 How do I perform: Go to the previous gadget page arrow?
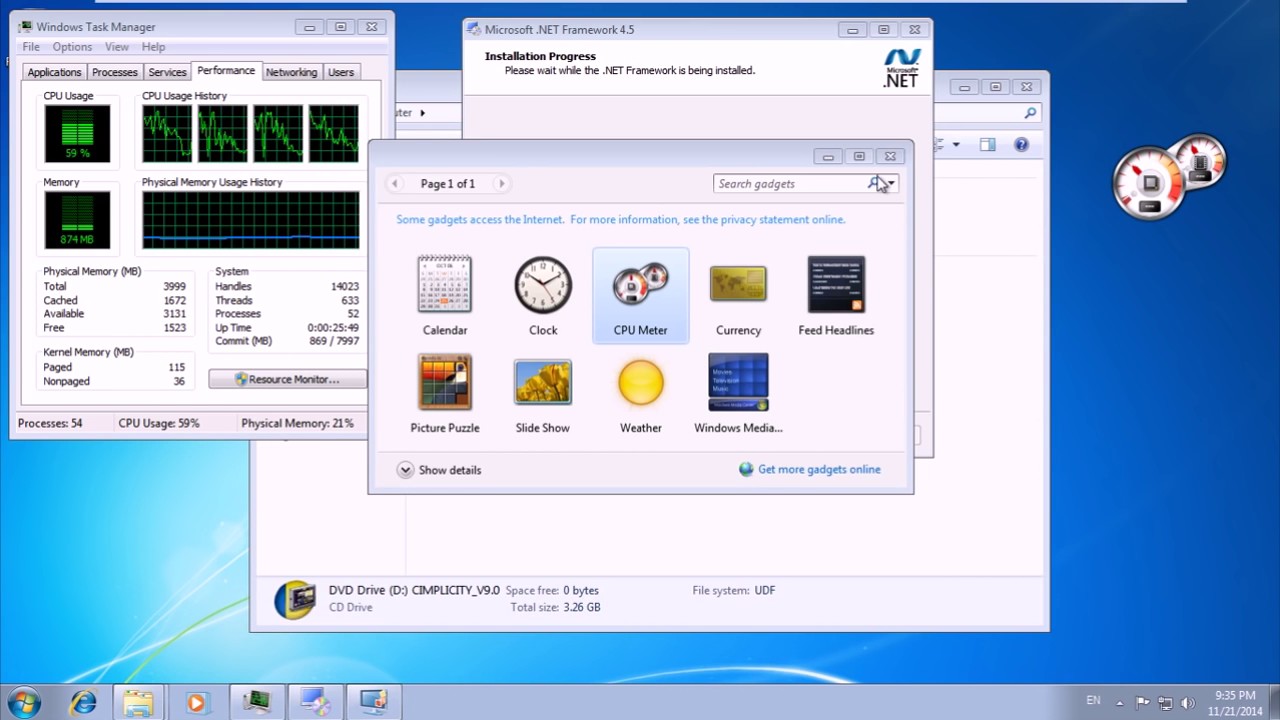coord(395,184)
